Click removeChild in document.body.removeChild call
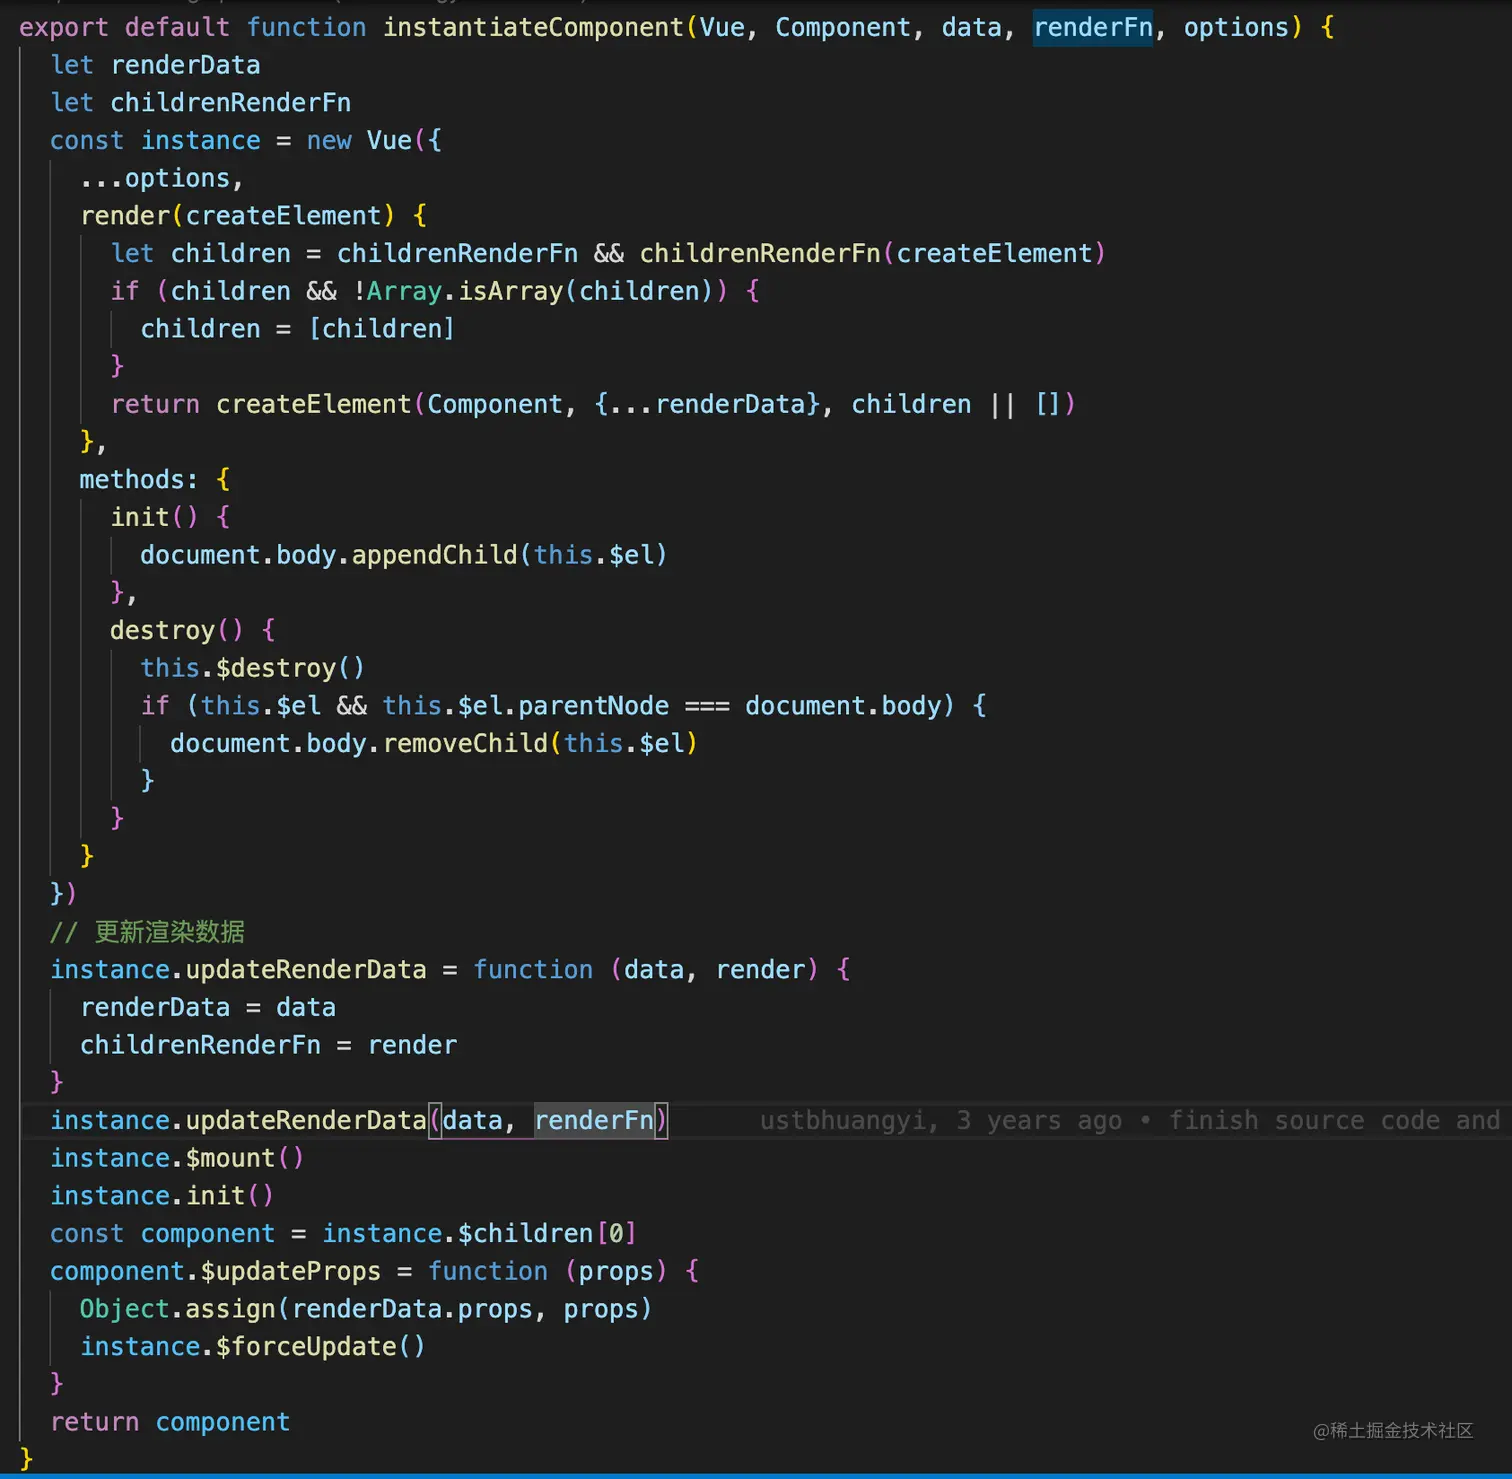The width and height of the screenshot is (1512, 1479). [x=465, y=743]
